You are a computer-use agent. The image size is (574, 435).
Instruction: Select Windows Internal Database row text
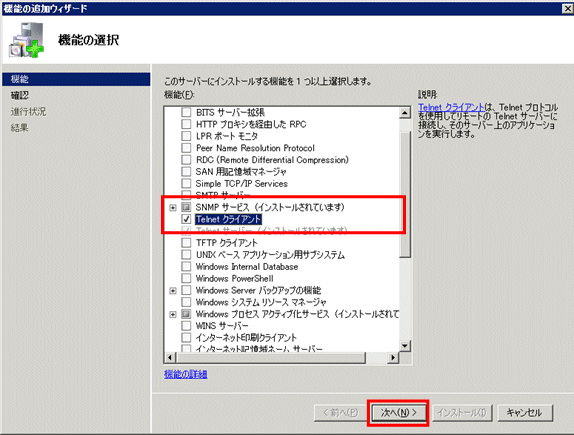[x=247, y=266]
